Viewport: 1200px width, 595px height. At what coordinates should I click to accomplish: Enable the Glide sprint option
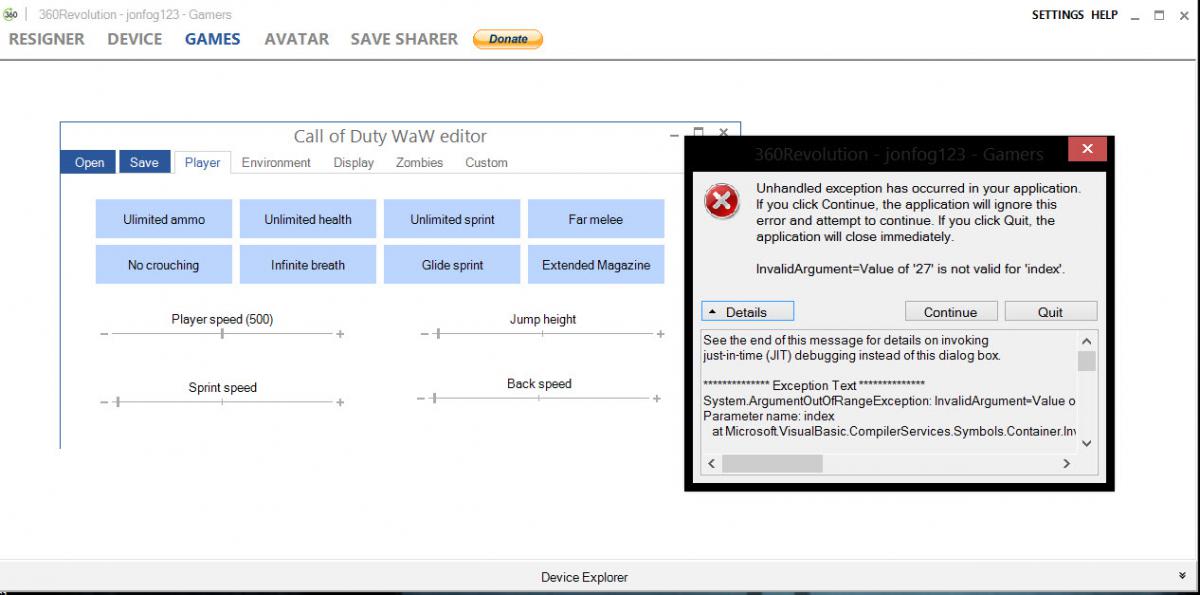point(452,265)
